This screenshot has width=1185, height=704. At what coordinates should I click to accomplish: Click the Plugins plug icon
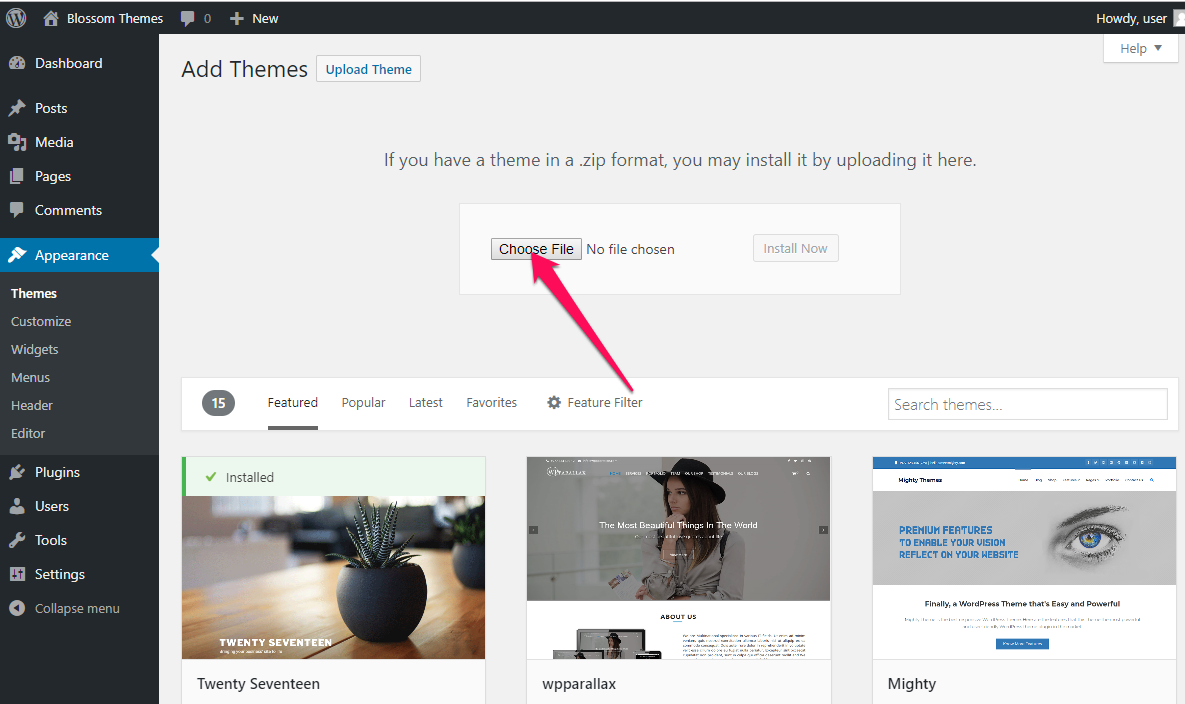tap(17, 472)
